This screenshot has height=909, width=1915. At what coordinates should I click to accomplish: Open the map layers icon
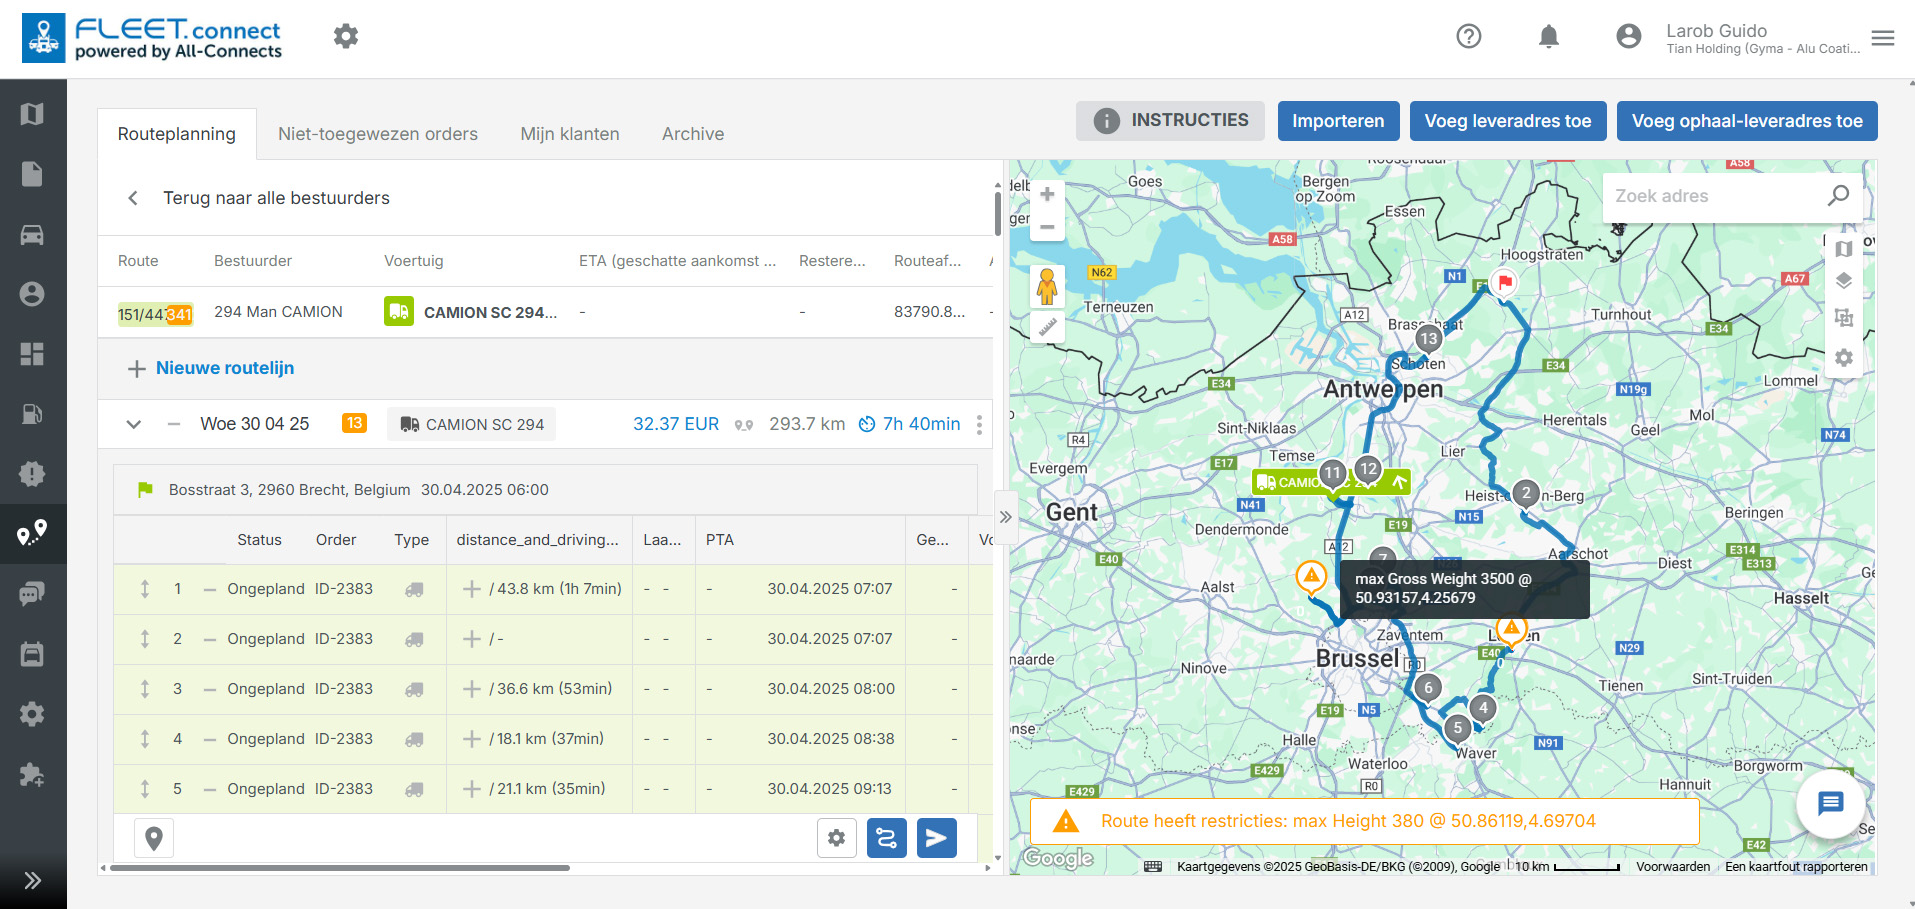pyautogui.click(x=1844, y=281)
